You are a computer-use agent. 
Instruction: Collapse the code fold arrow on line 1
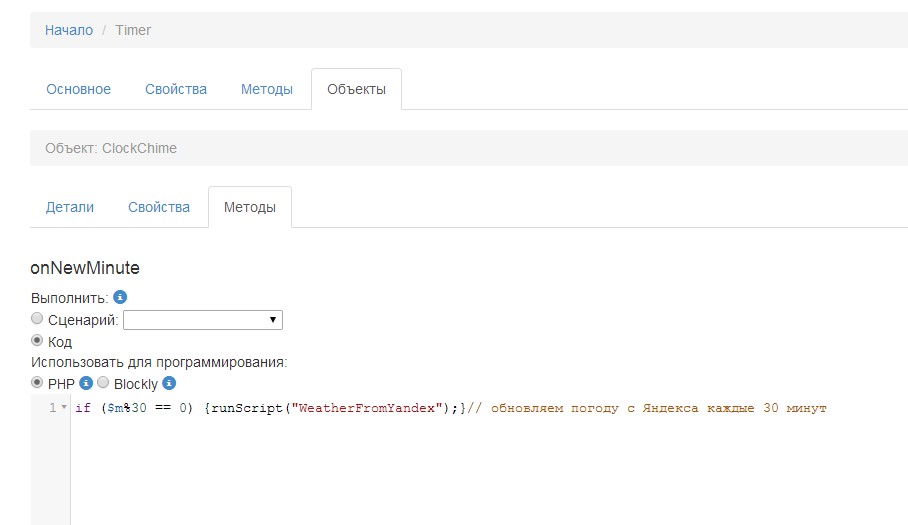[x=64, y=408]
